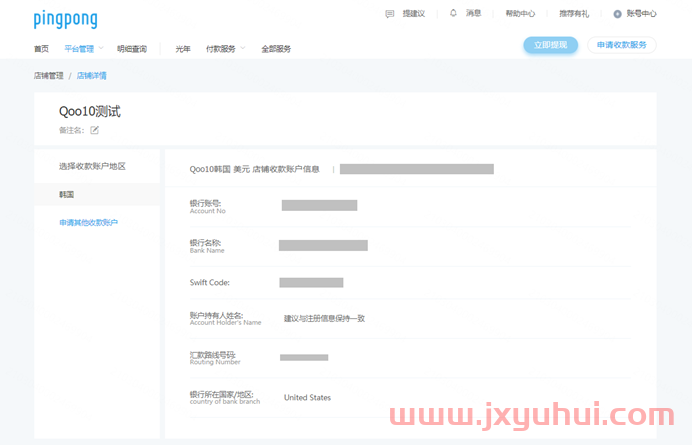This screenshot has height=445, width=692.
Task: Click the 申请收款服务 button
Action: (x=621, y=45)
